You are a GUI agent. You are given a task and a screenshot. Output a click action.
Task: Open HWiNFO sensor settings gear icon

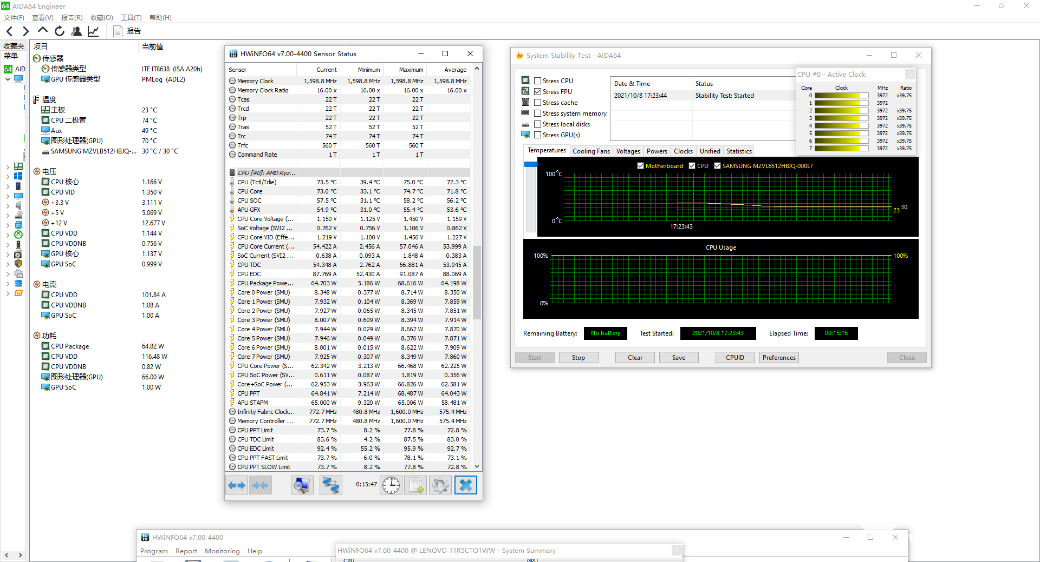[x=440, y=485]
